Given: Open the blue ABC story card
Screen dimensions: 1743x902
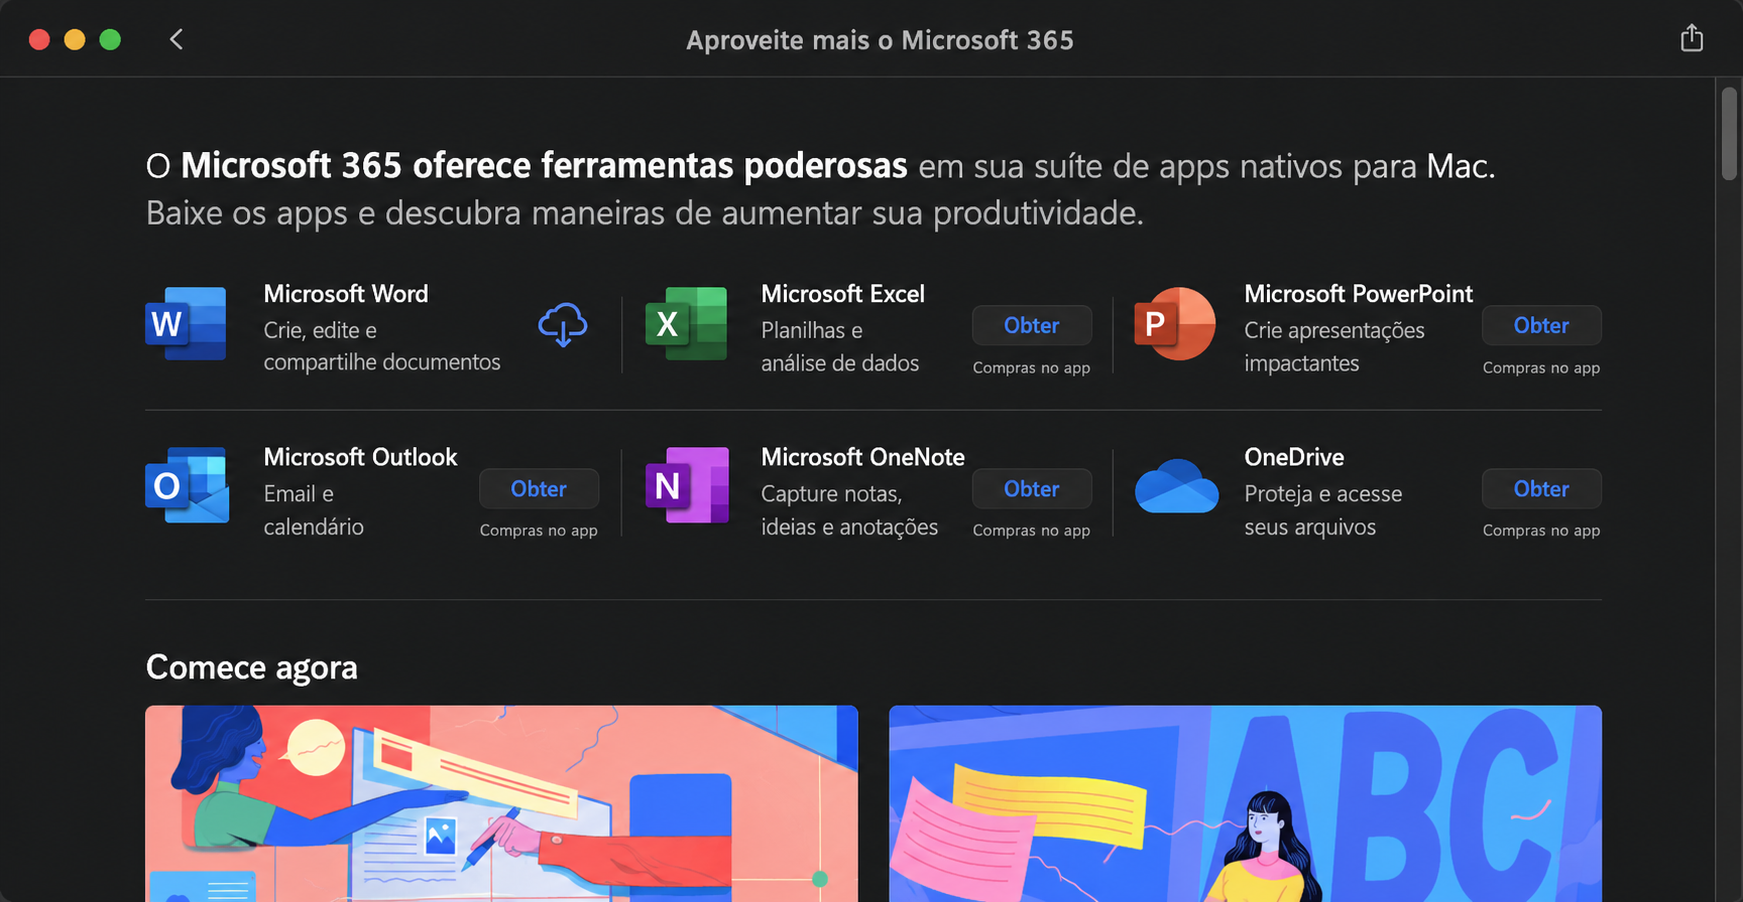Looking at the screenshot, I should pos(1245,803).
